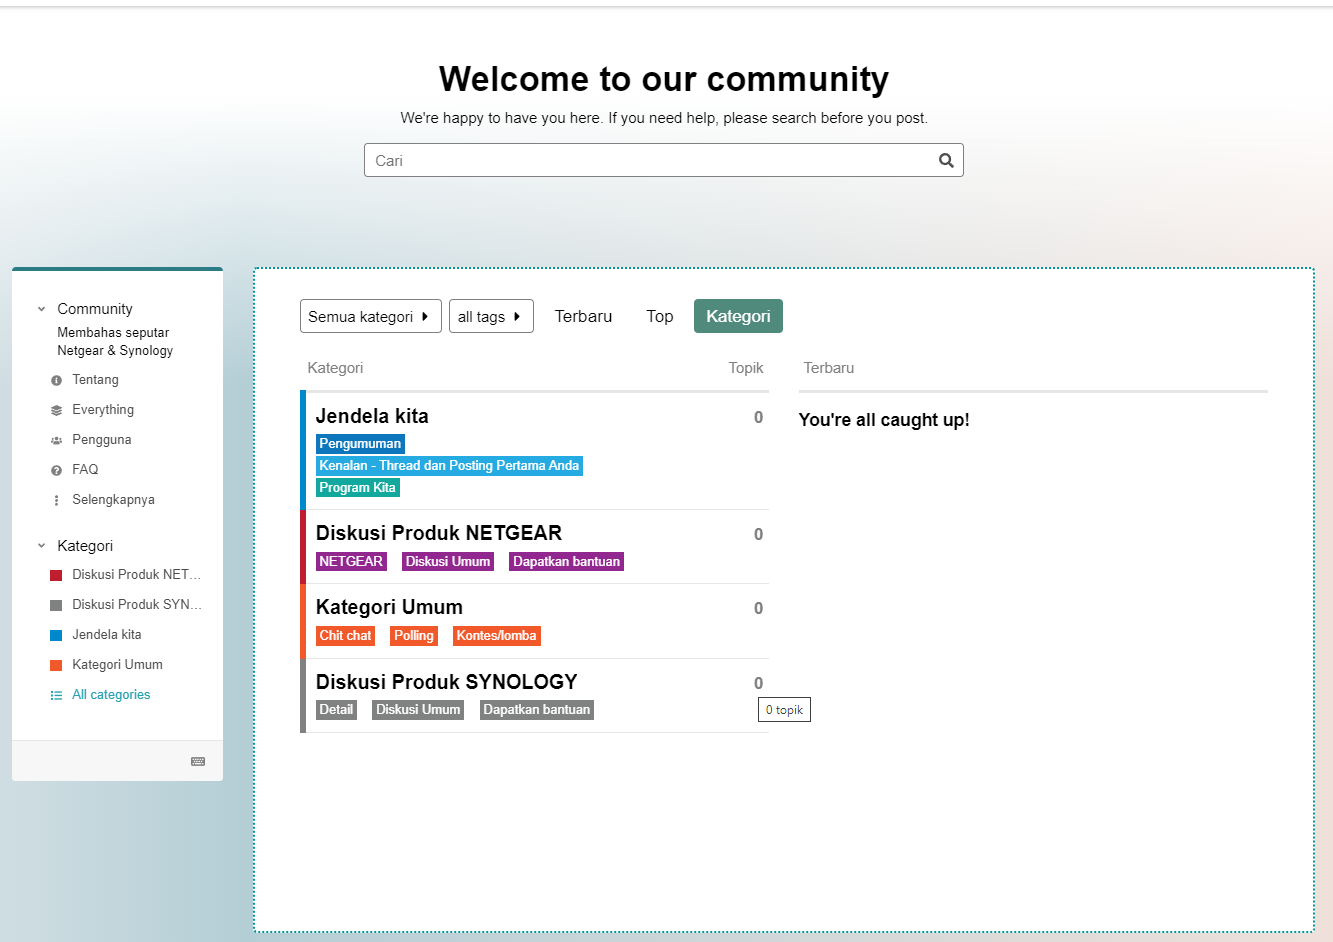Click the All categories list icon
The height and width of the screenshot is (942, 1333).
[x=56, y=695]
